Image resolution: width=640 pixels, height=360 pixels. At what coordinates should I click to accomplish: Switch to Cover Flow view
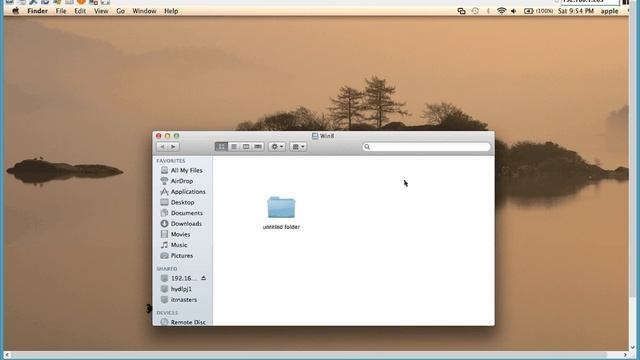point(258,147)
